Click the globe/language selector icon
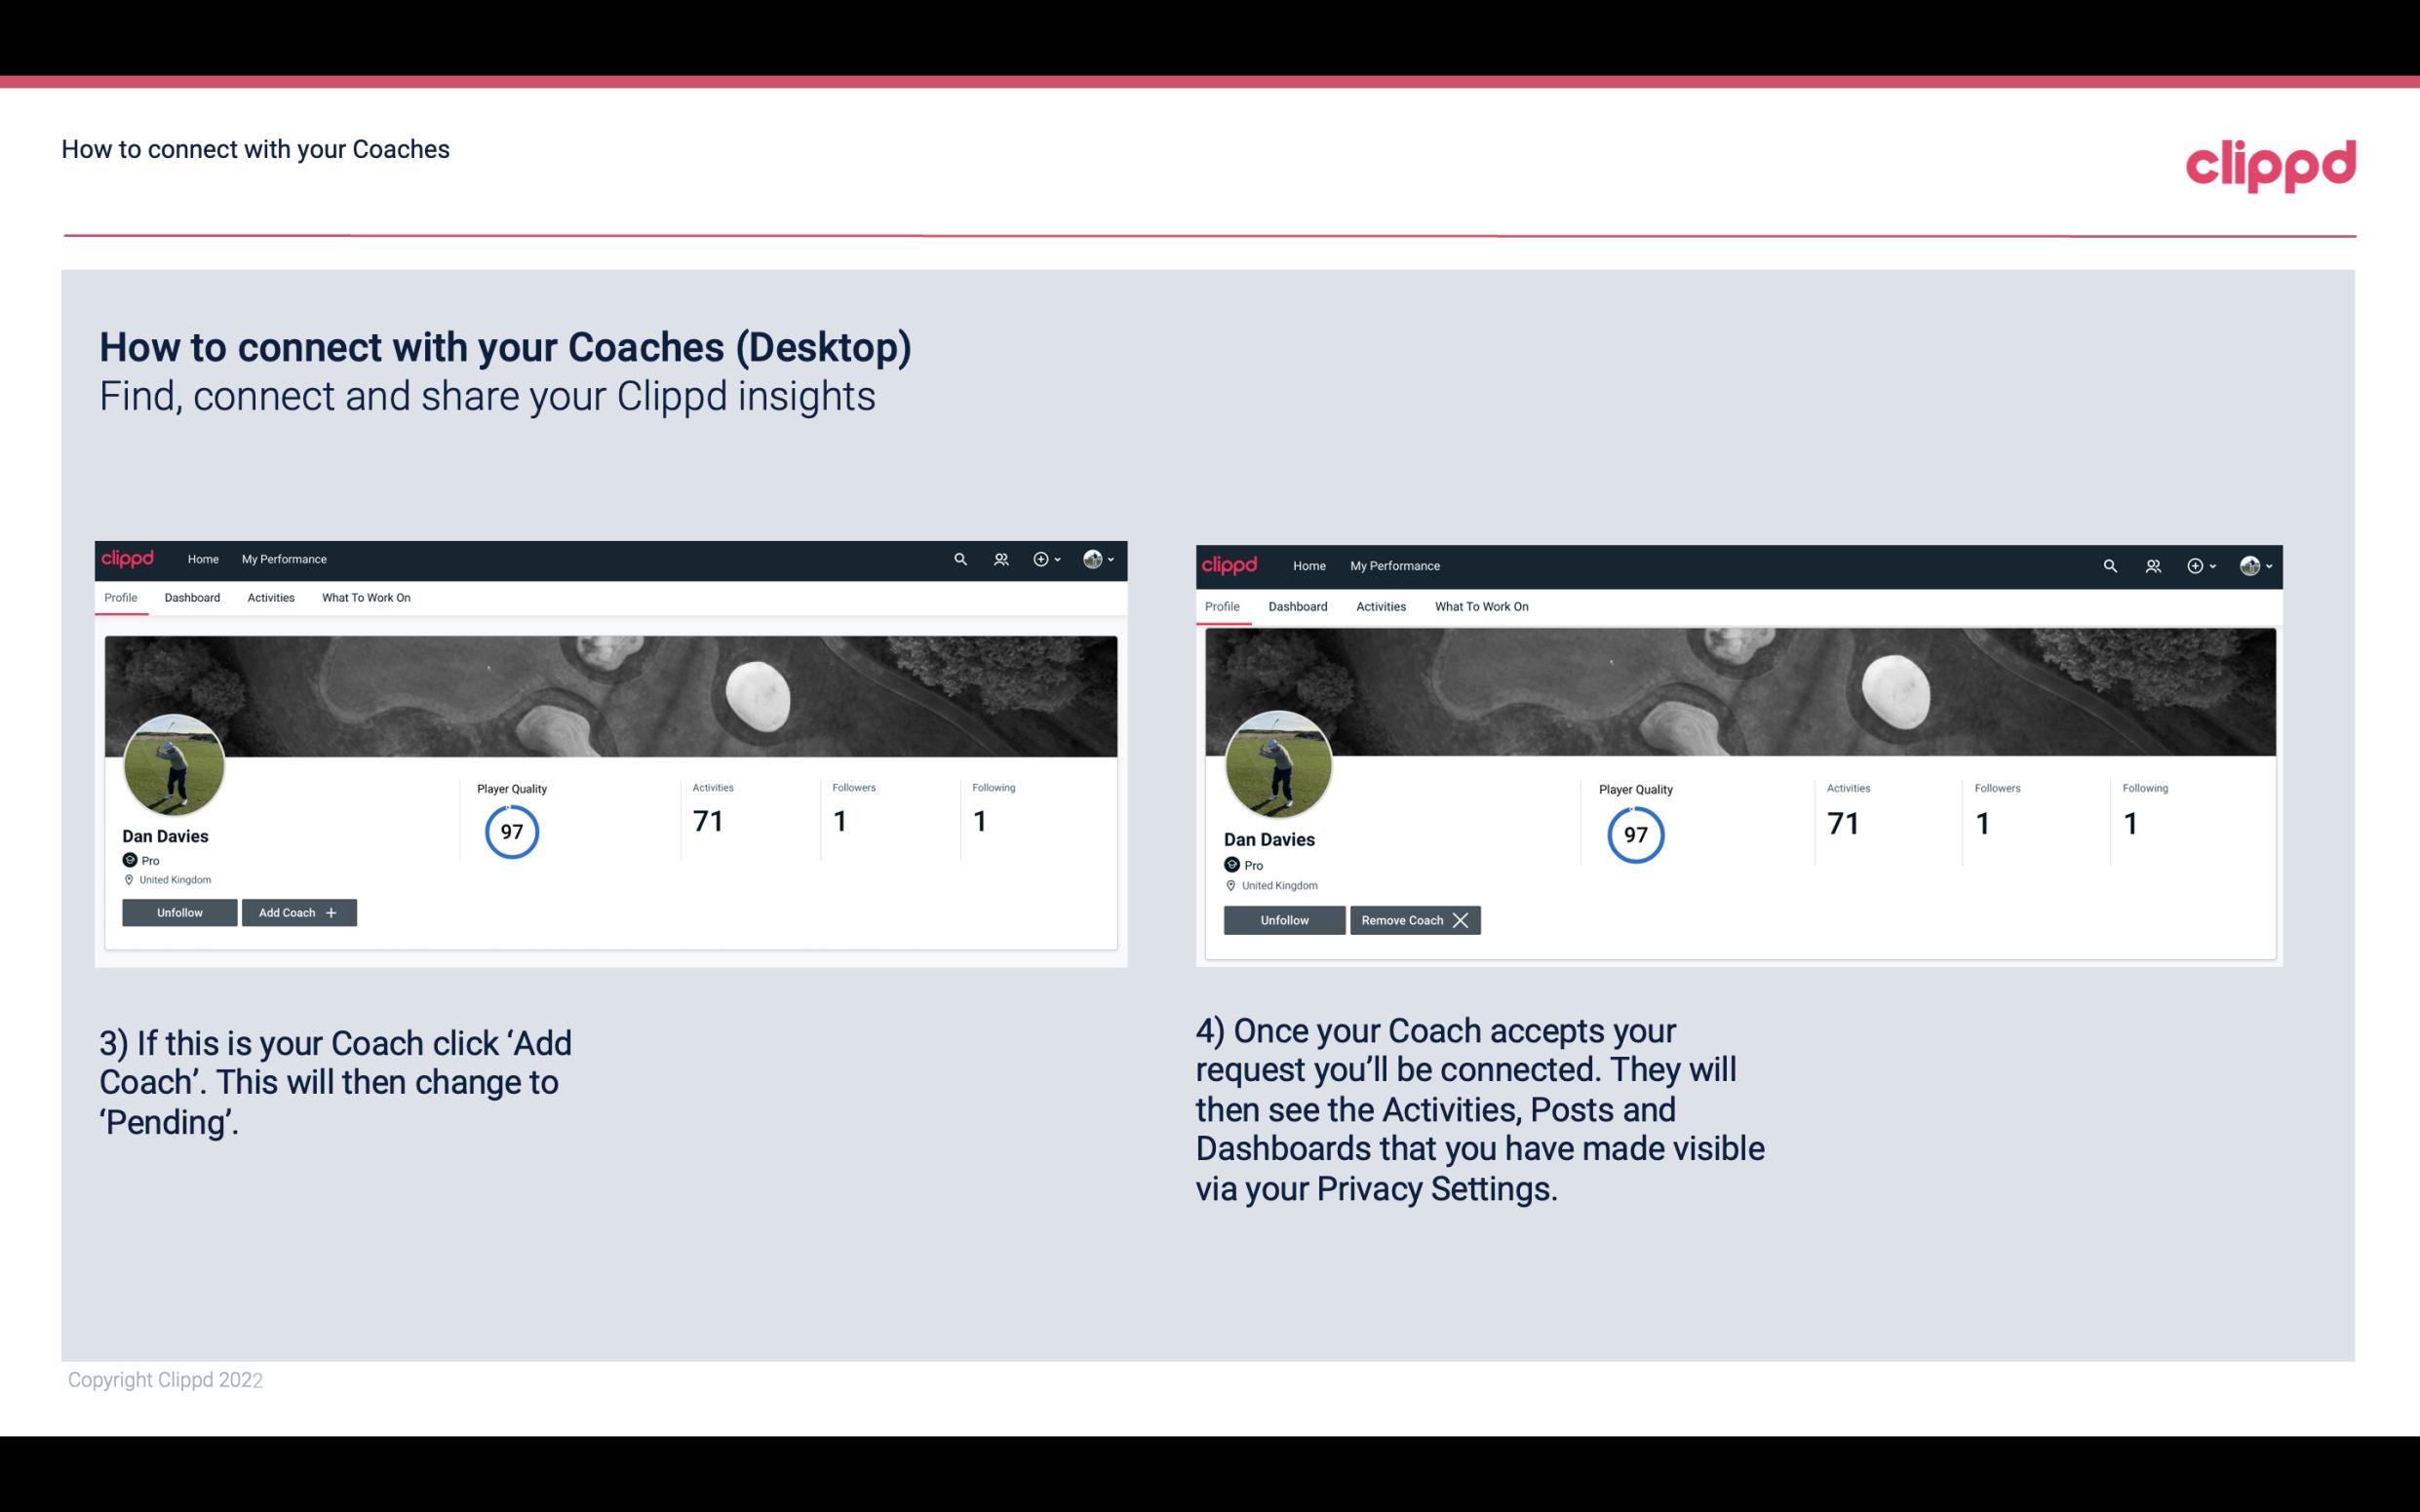Screen dimensions: 2420x1512 click(x=1092, y=558)
